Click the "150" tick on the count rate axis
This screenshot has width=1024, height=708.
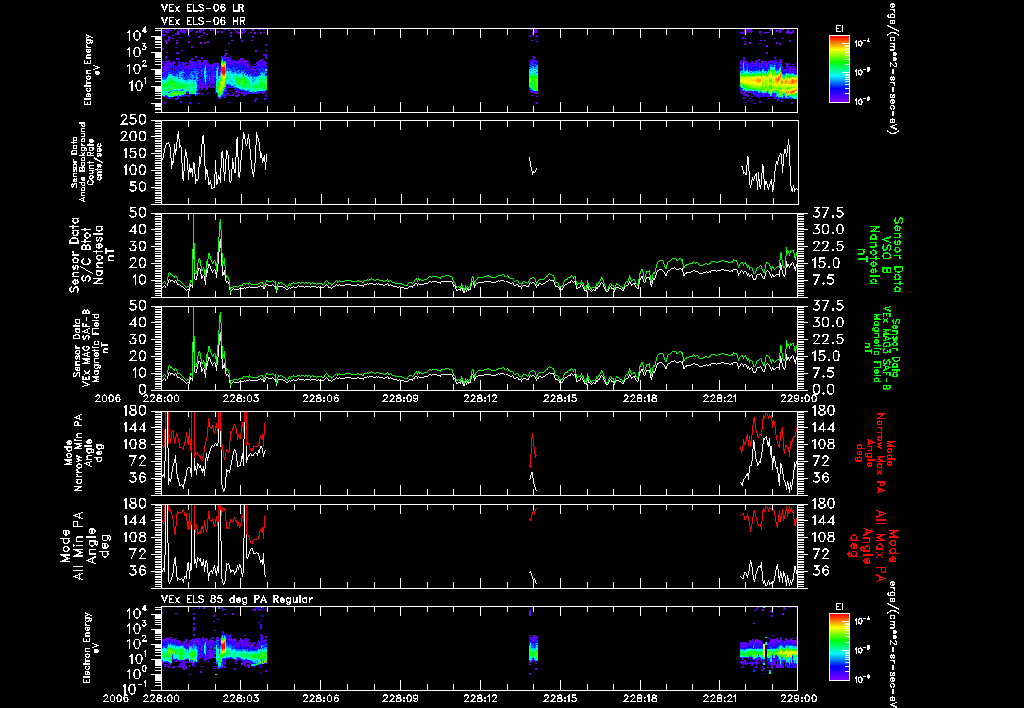click(x=135, y=153)
